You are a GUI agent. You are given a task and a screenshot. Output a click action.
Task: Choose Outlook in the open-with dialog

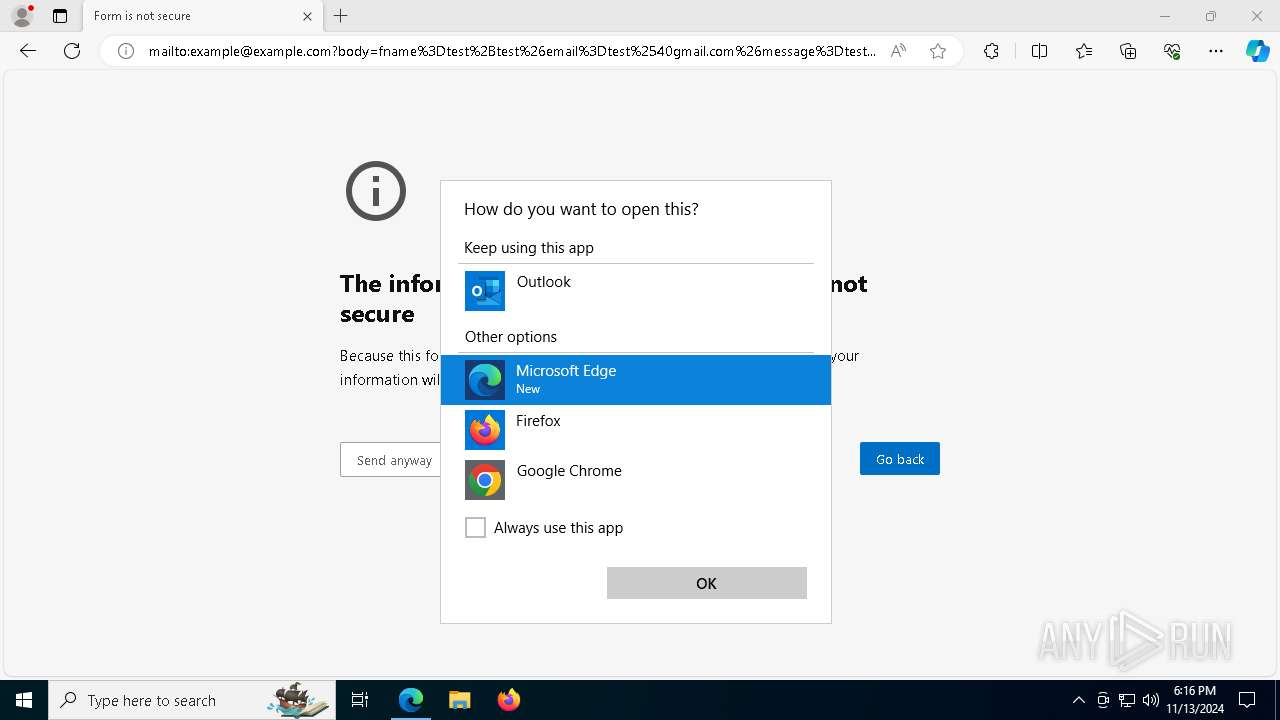(636, 291)
